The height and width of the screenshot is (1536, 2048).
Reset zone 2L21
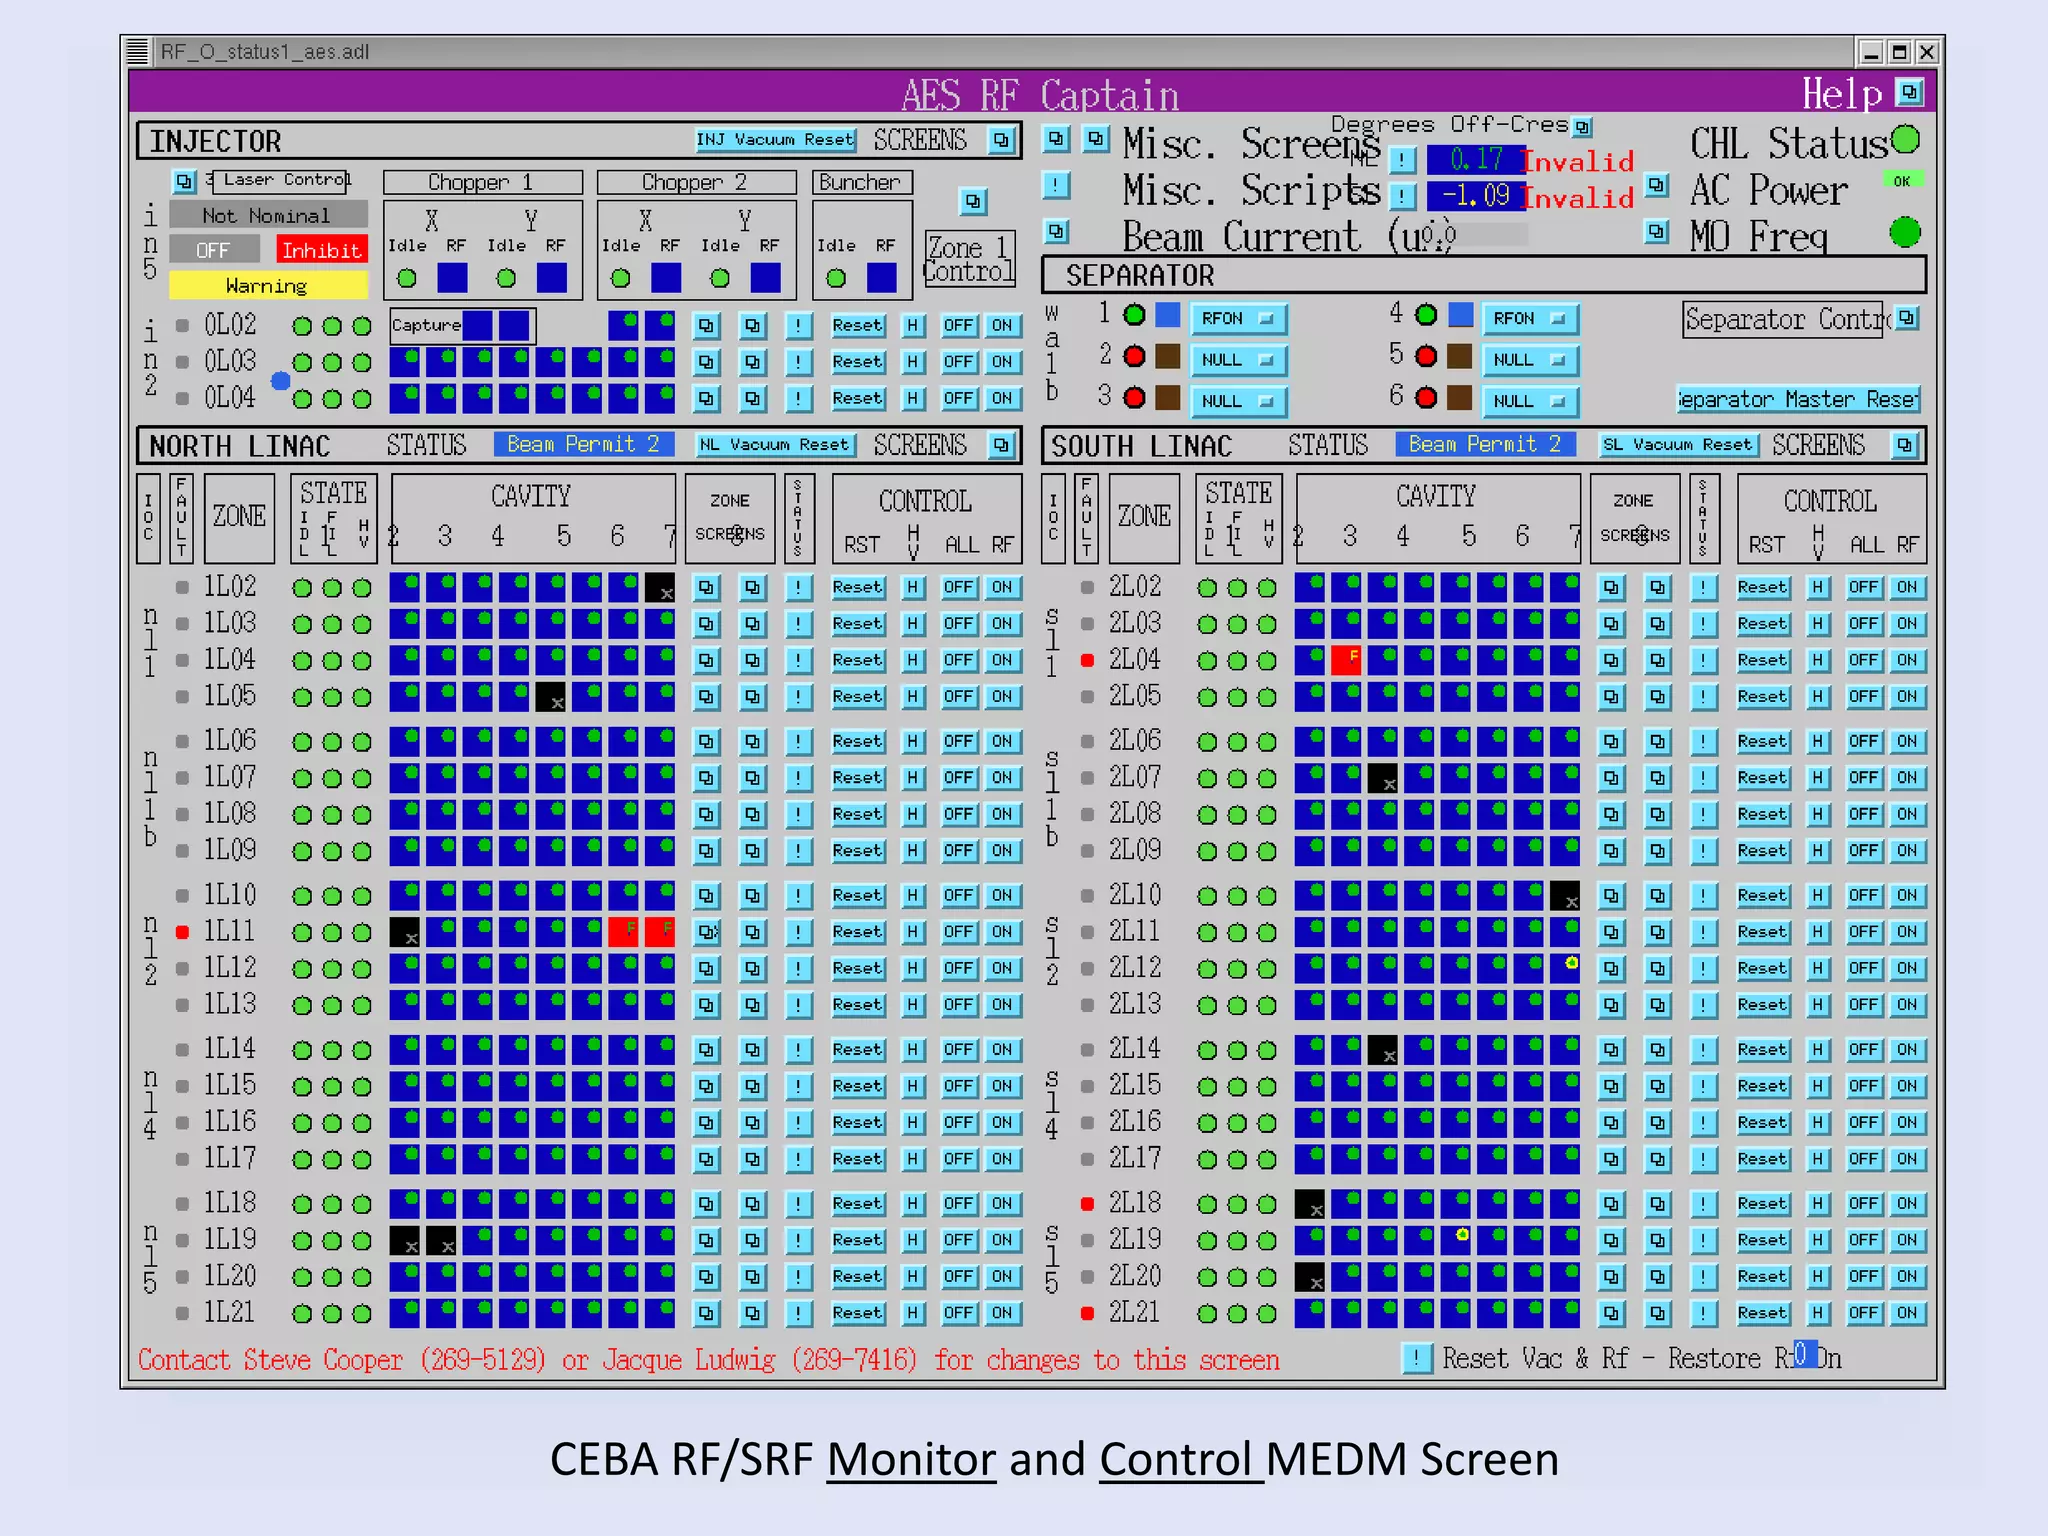pos(1762,1312)
